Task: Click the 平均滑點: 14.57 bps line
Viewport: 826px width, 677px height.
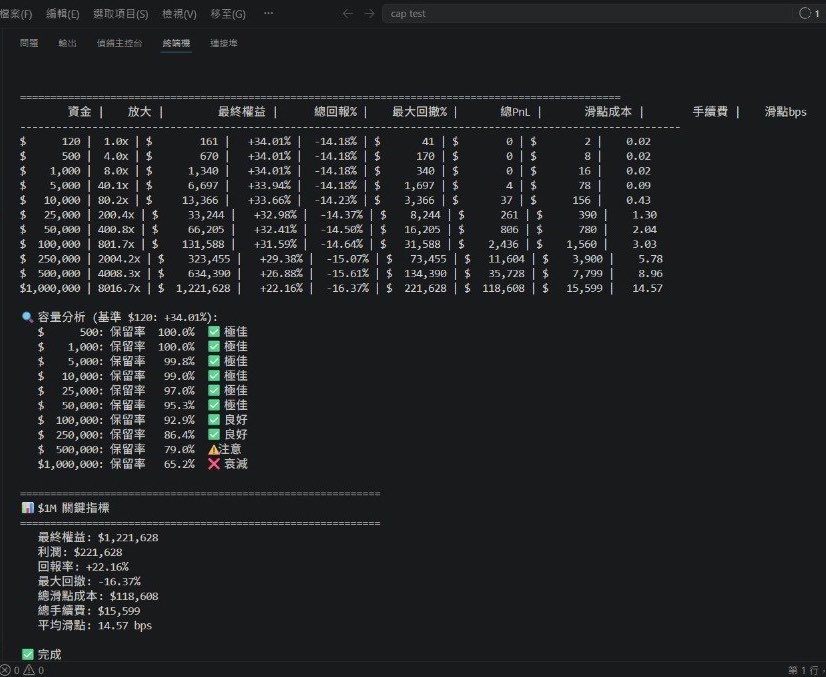Action: point(95,626)
